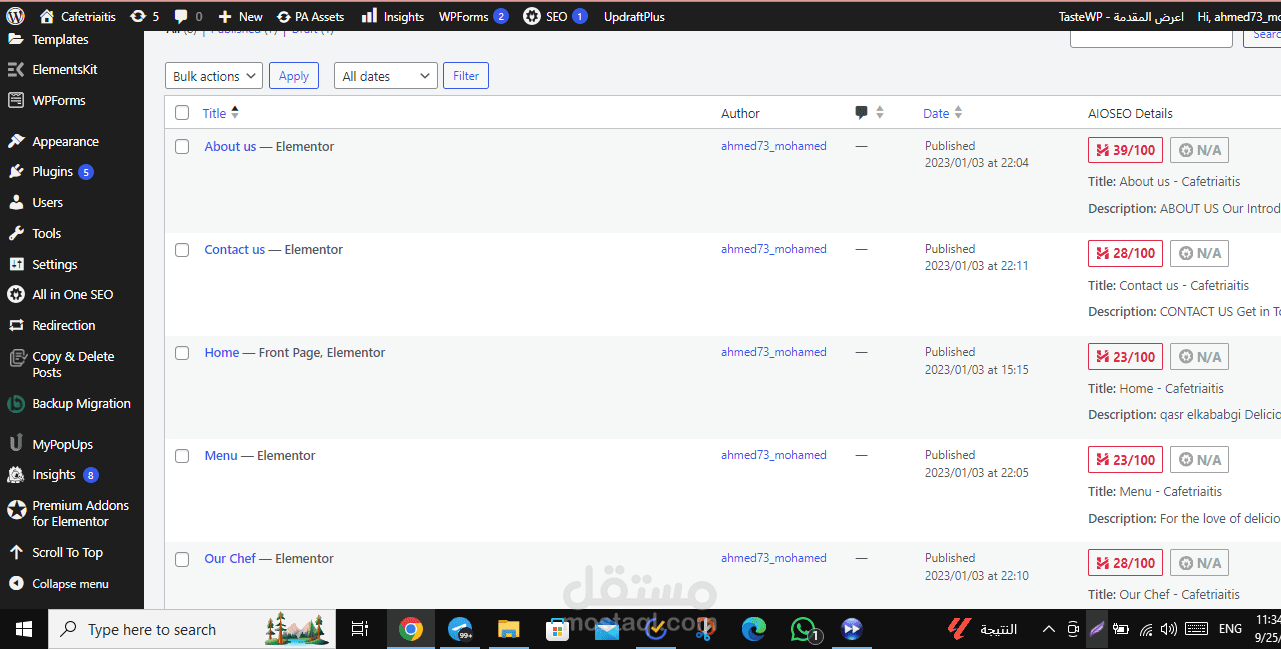This screenshot has width=1281, height=649.
Task: Show hidden system tray icons
Action: [x=1048, y=629]
